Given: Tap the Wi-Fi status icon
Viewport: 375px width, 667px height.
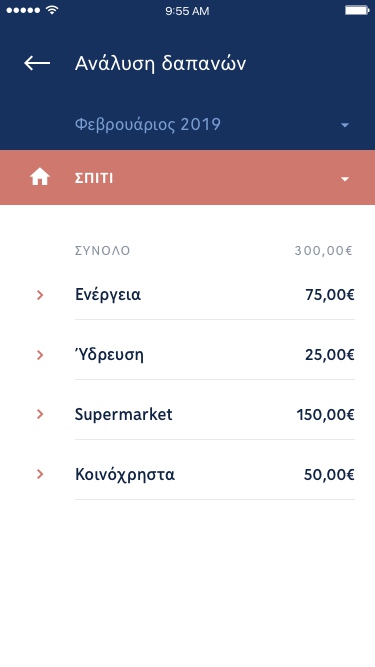Looking at the screenshot, I should click(52, 10).
